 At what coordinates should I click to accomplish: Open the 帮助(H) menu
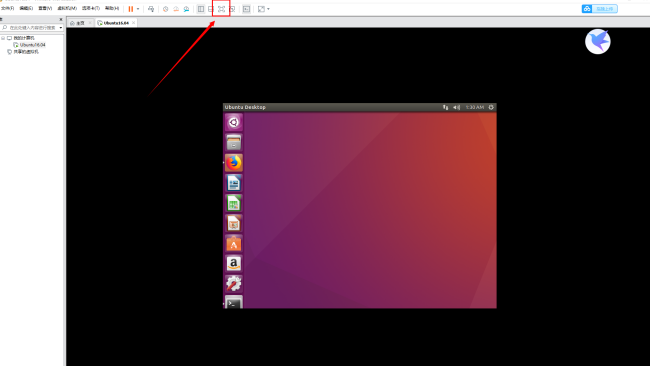coord(112,8)
